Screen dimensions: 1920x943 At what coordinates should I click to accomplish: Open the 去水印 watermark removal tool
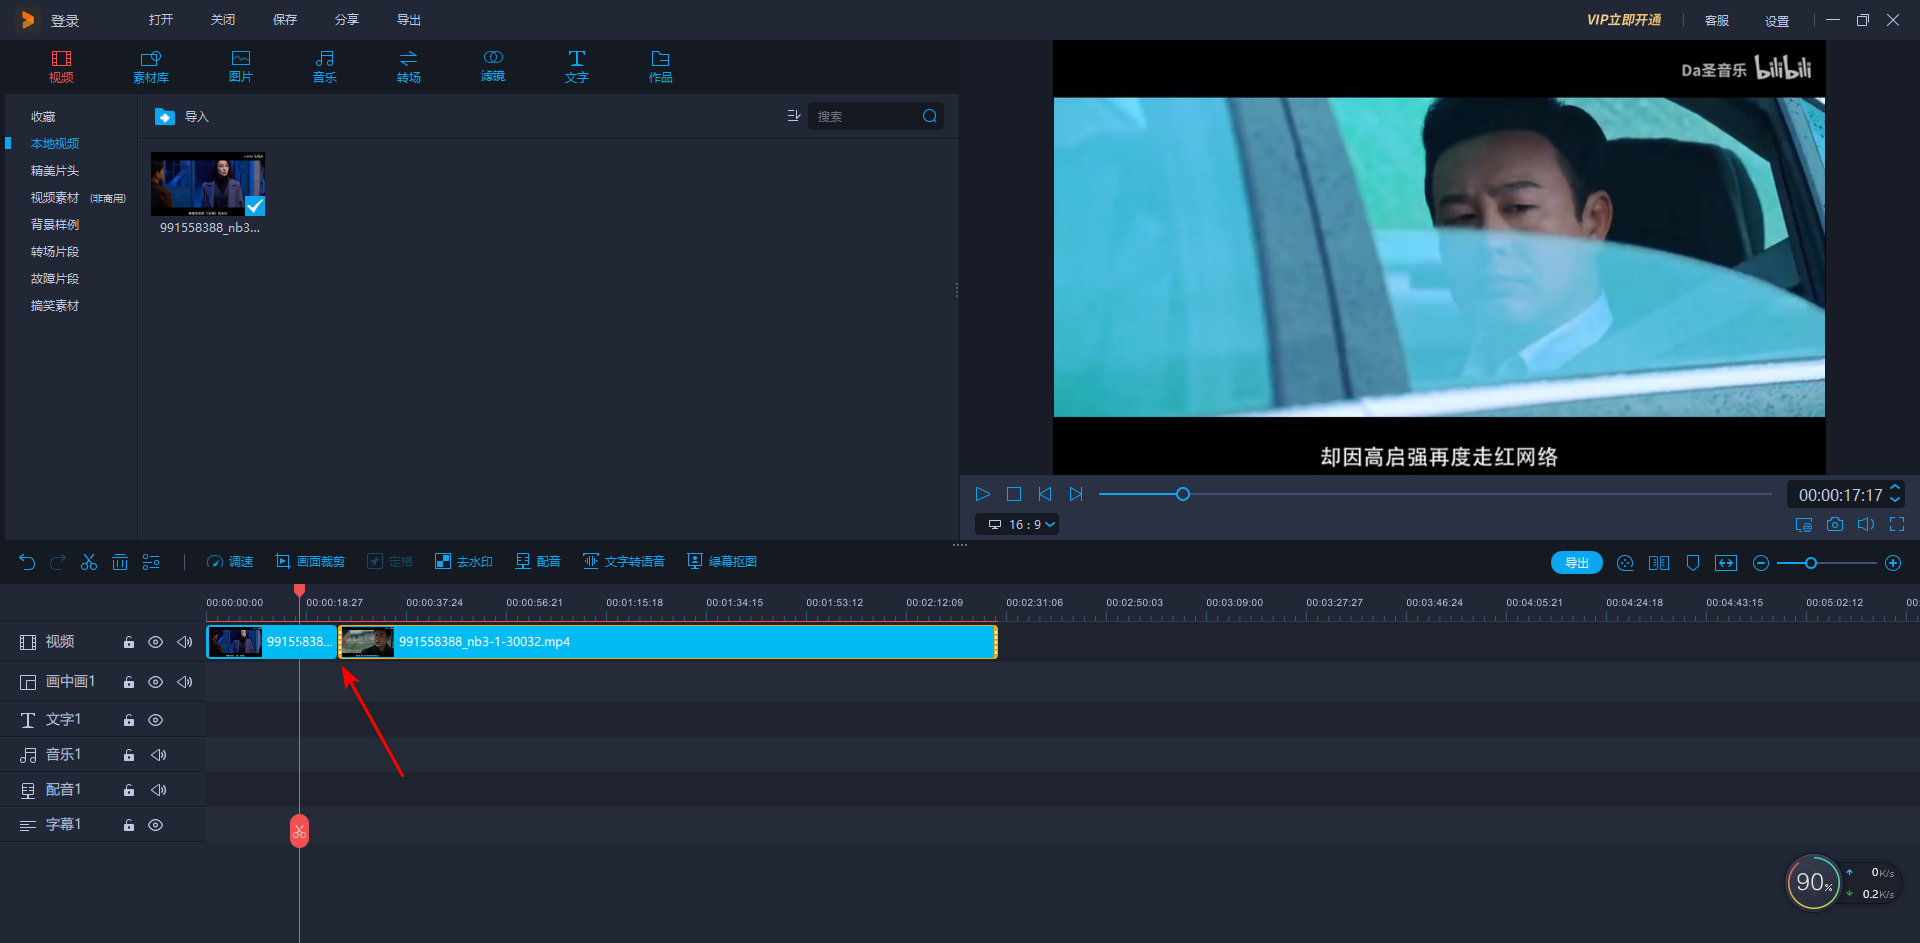click(464, 562)
